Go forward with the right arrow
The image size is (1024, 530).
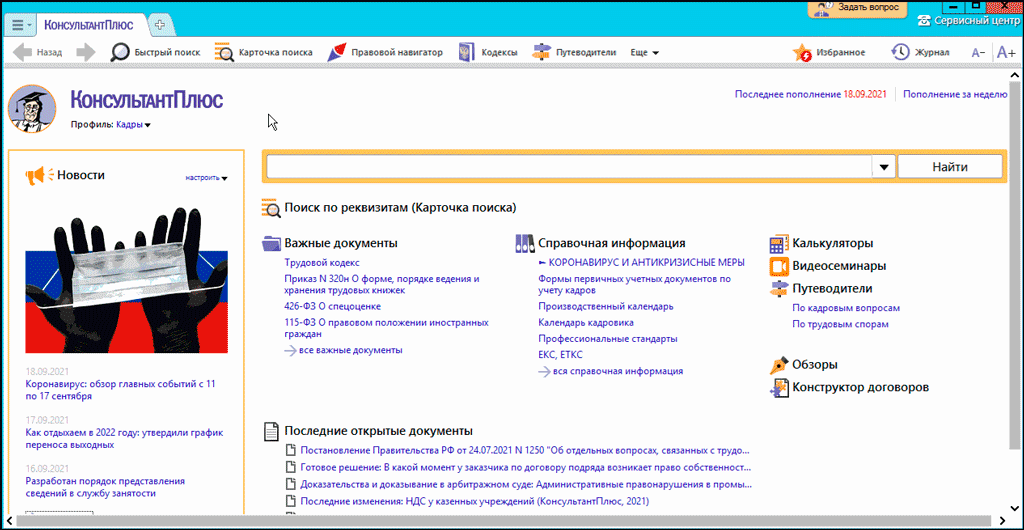coord(86,52)
